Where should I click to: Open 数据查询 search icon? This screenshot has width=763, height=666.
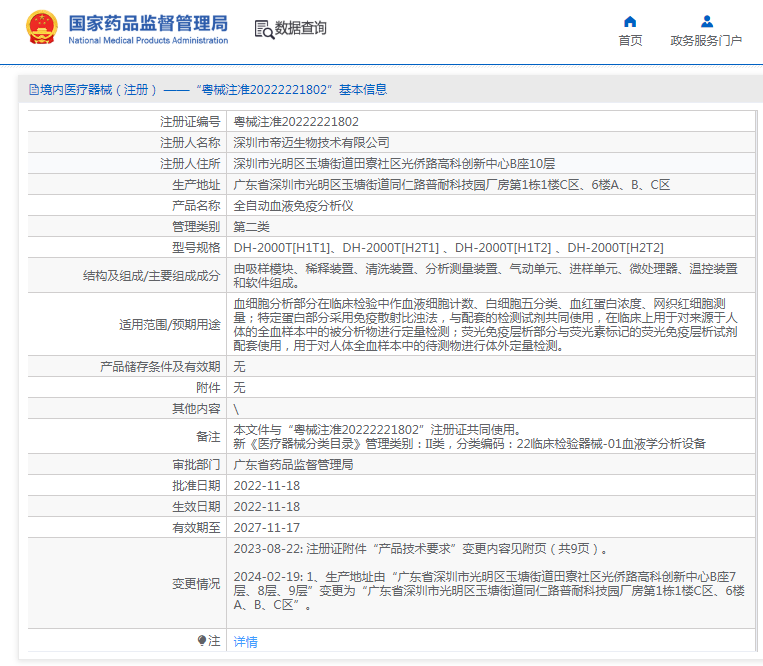point(264,29)
